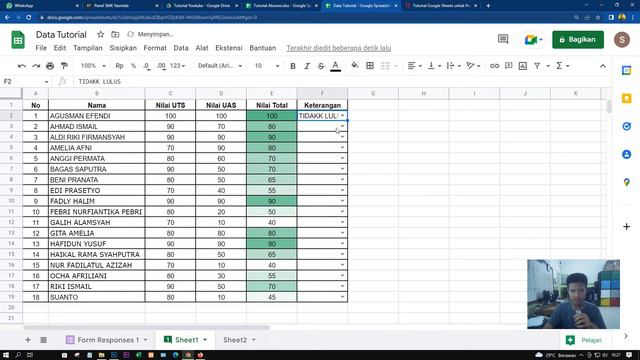Viewport: 640px width, 360px height.
Task: Open the Bantuan menu
Action: pos(262,48)
